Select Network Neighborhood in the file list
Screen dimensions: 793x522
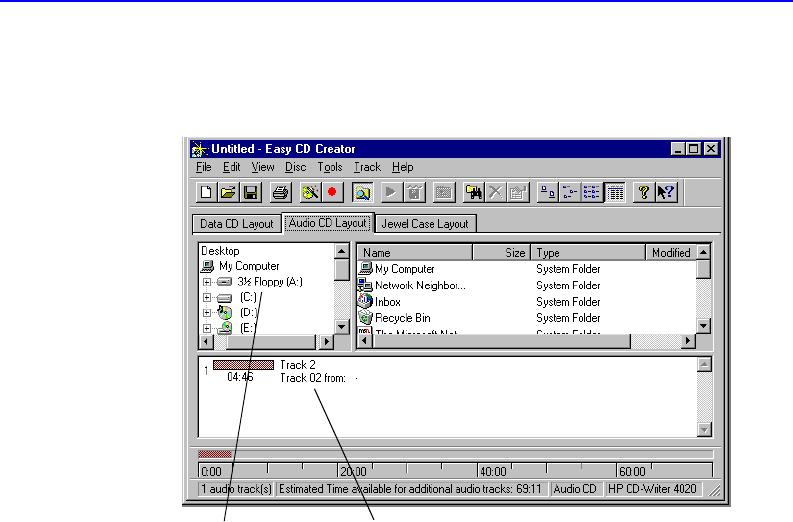420,285
